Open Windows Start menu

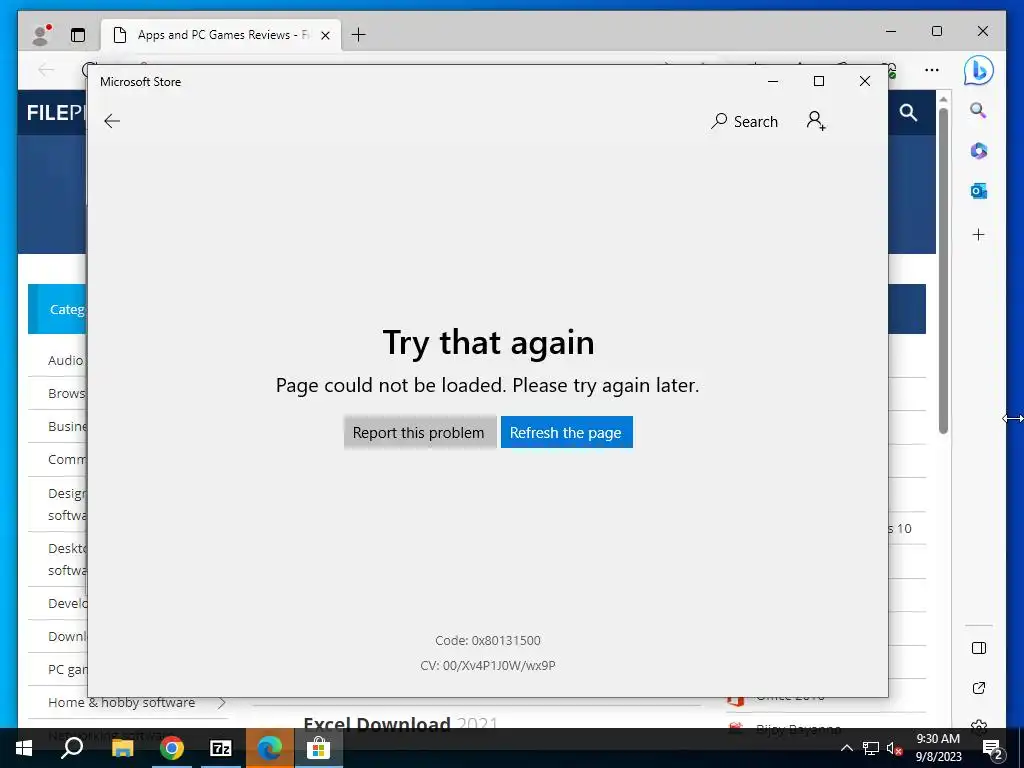(x=24, y=748)
